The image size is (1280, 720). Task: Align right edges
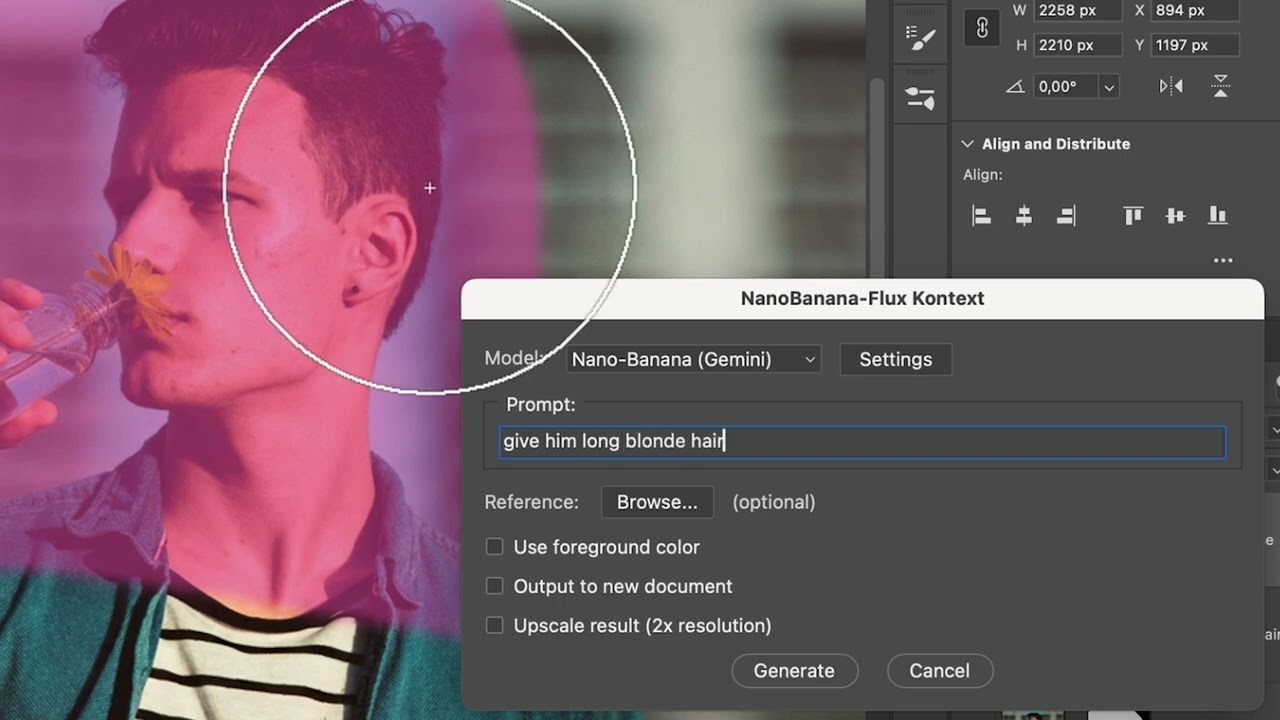click(x=1066, y=215)
